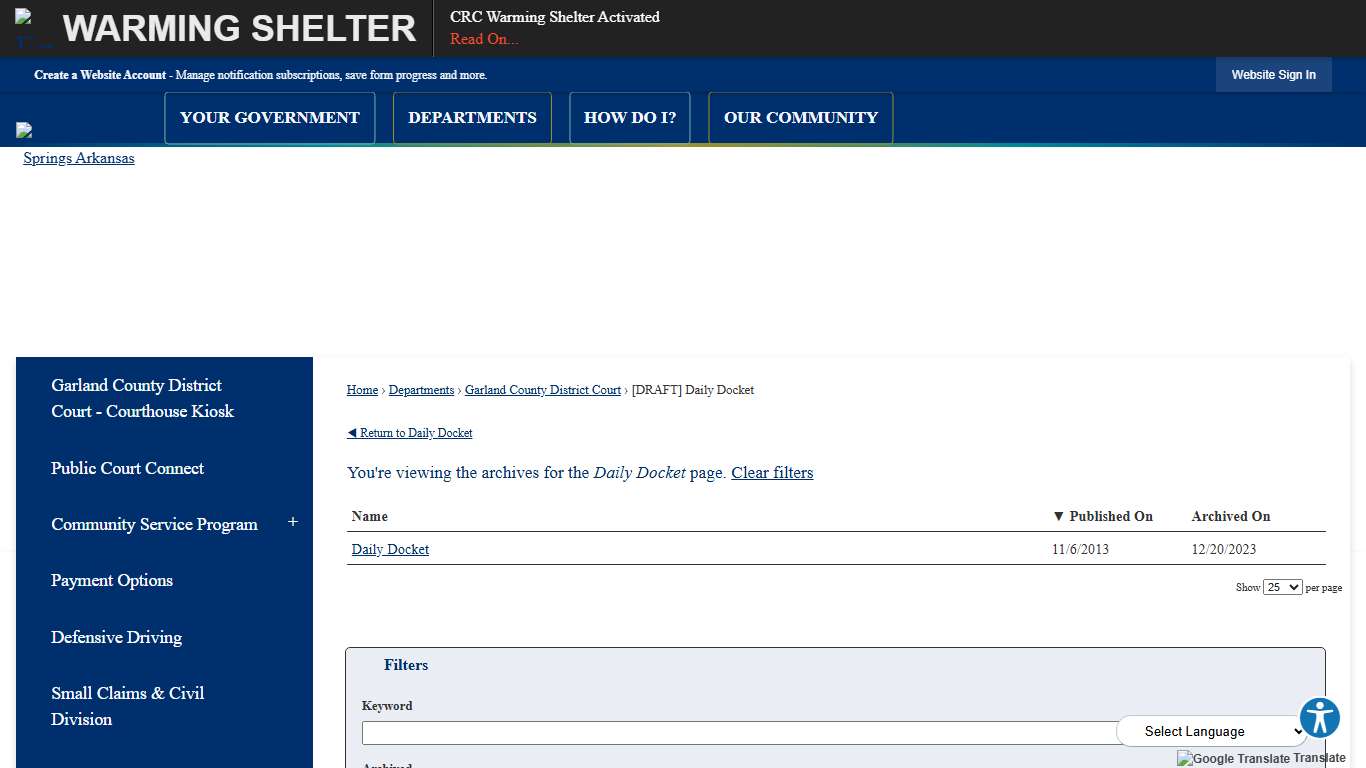
Task: Go to Public Court Connect page
Action: click(127, 468)
